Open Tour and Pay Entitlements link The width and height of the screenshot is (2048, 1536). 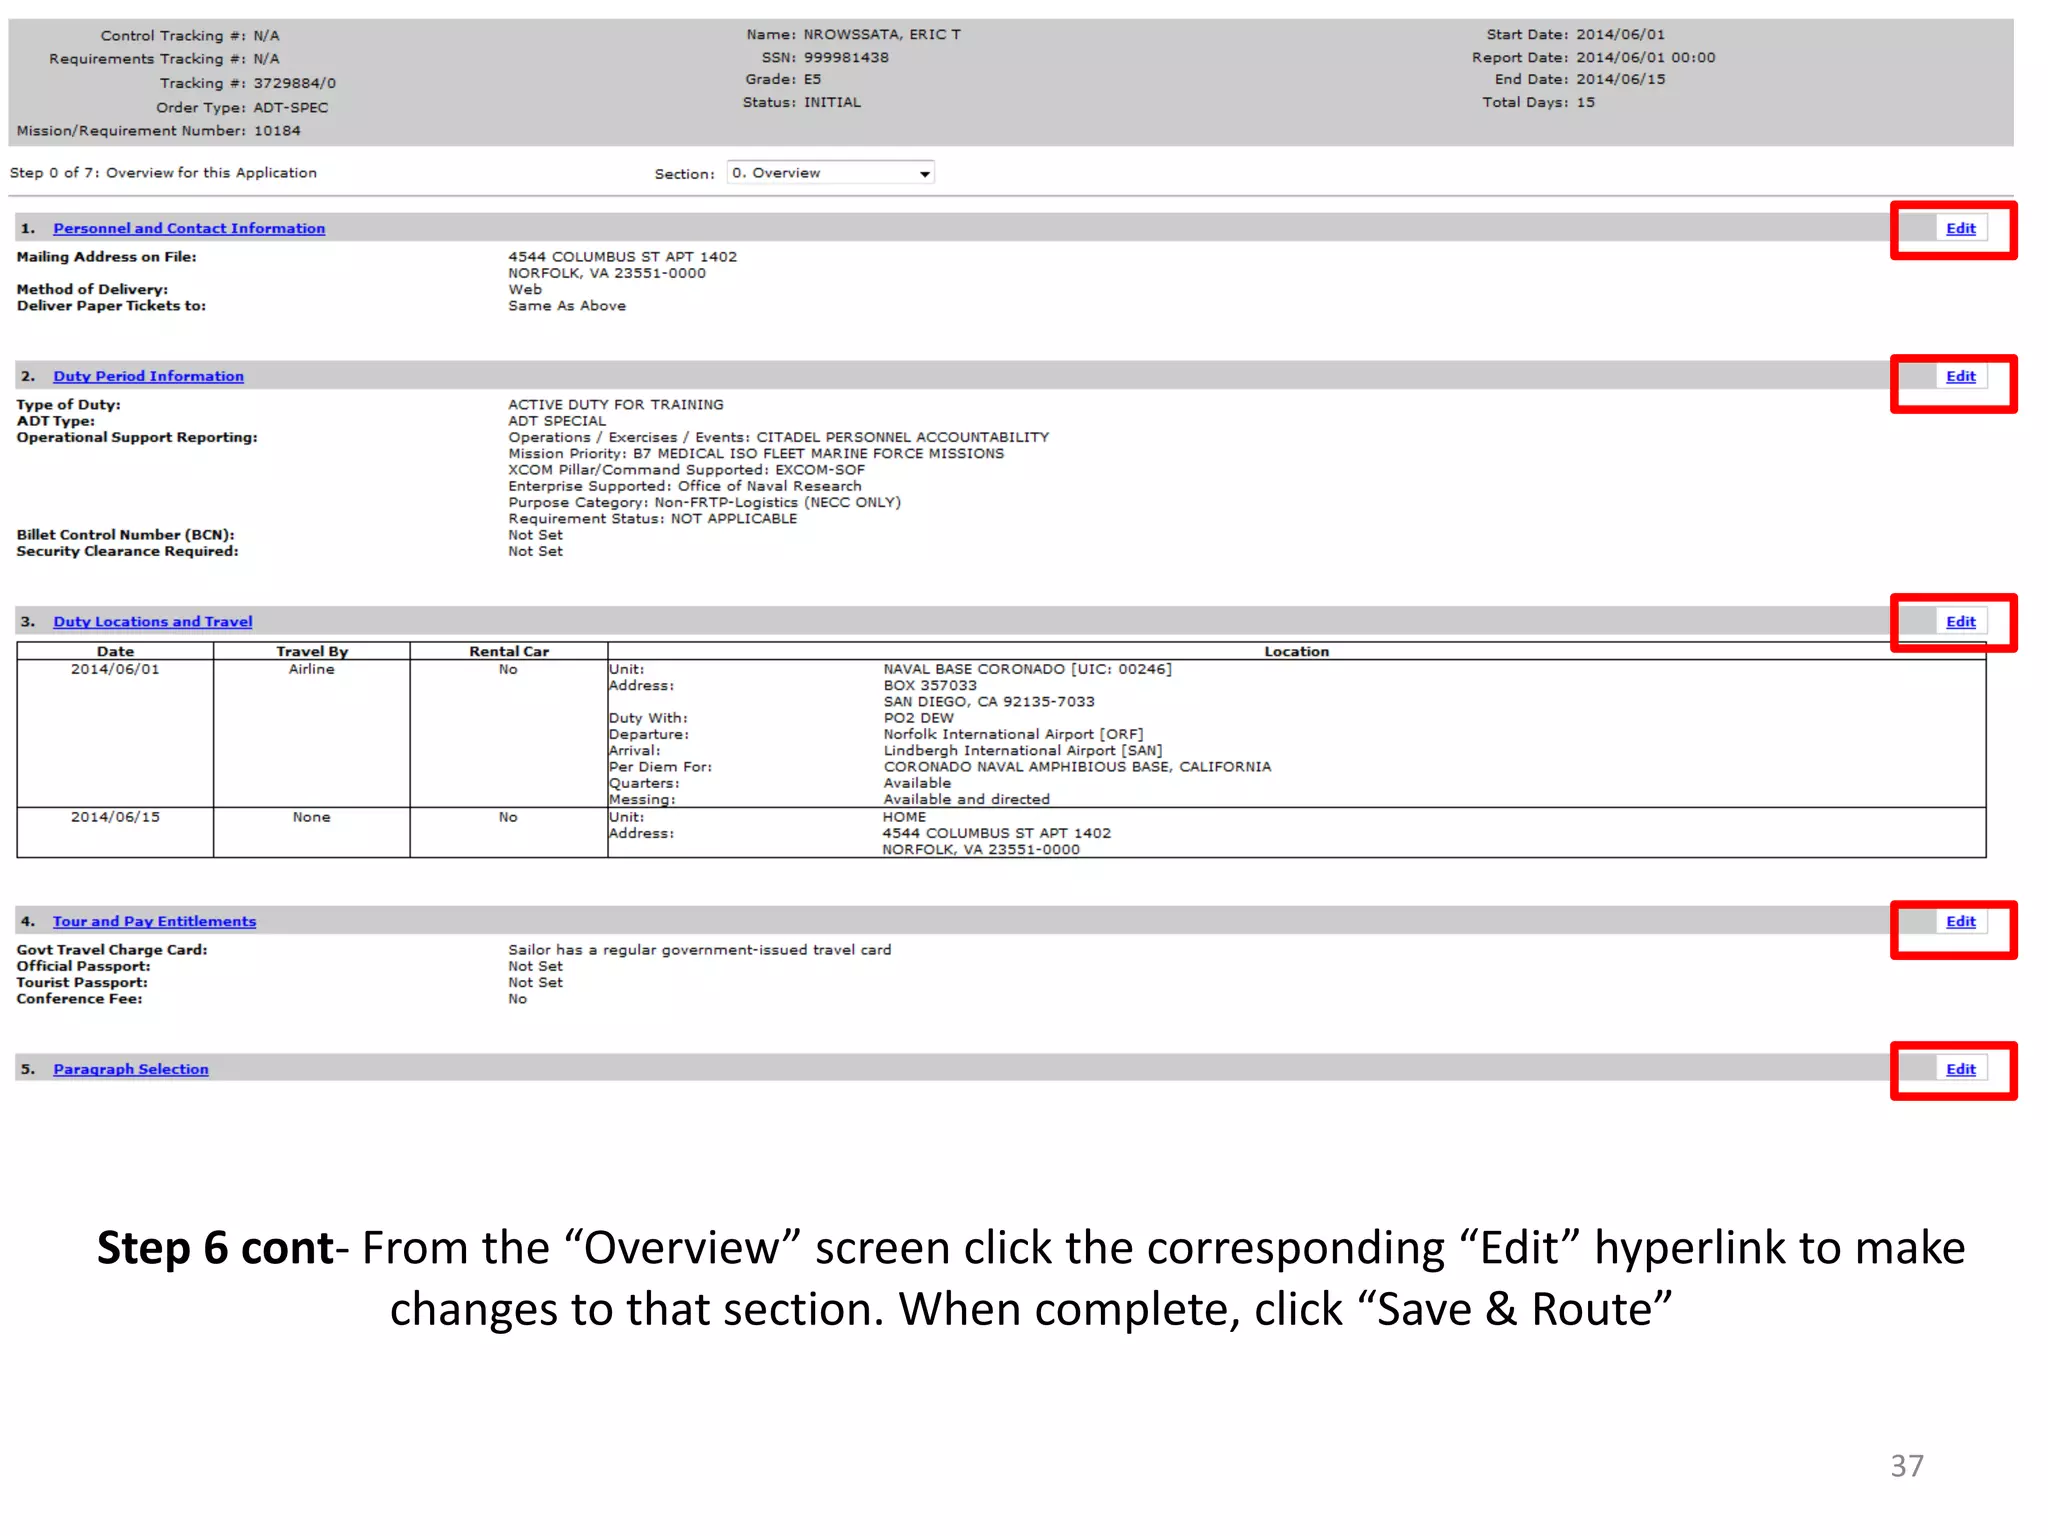point(154,921)
